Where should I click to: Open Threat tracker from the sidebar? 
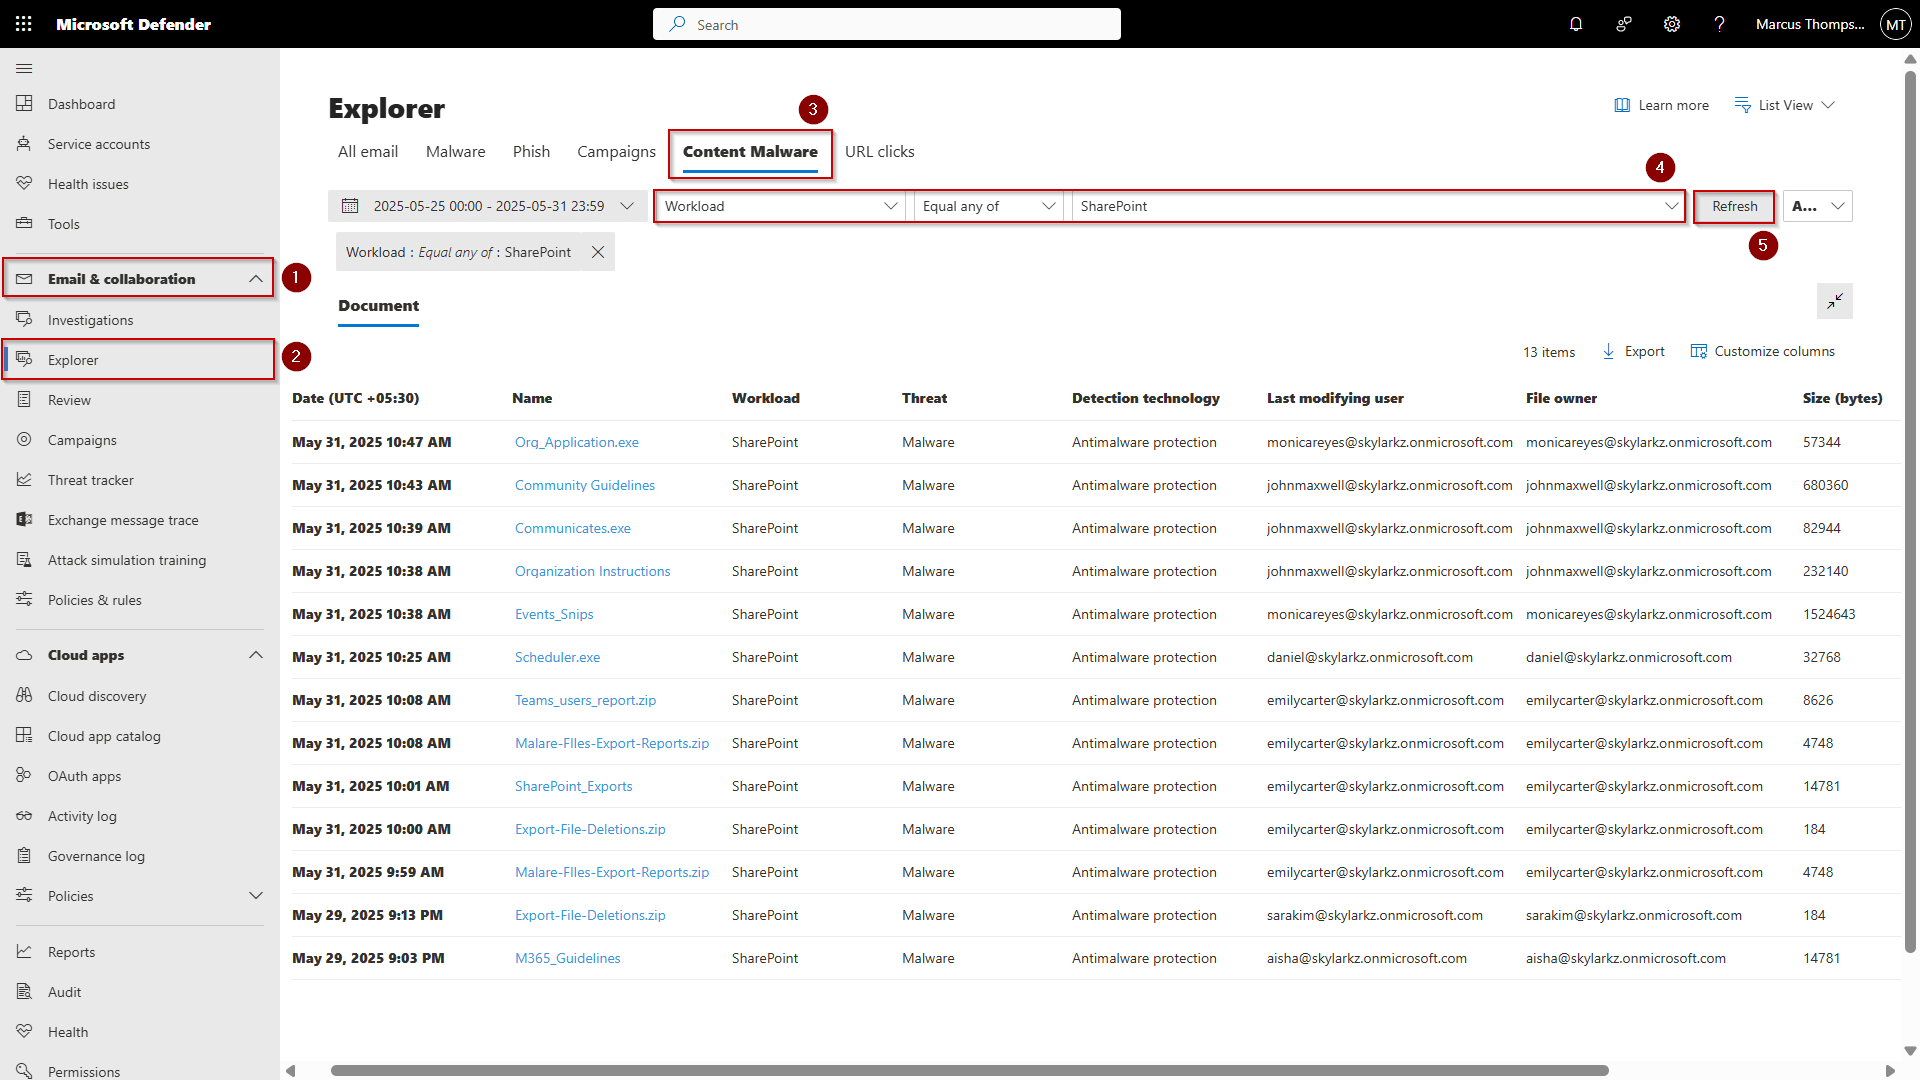click(x=88, y=479)
